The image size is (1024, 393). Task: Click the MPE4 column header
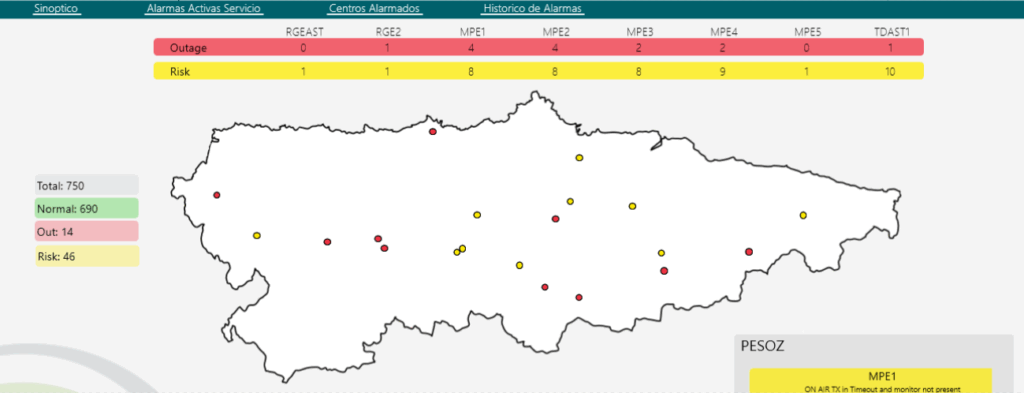tap(724, 32)
